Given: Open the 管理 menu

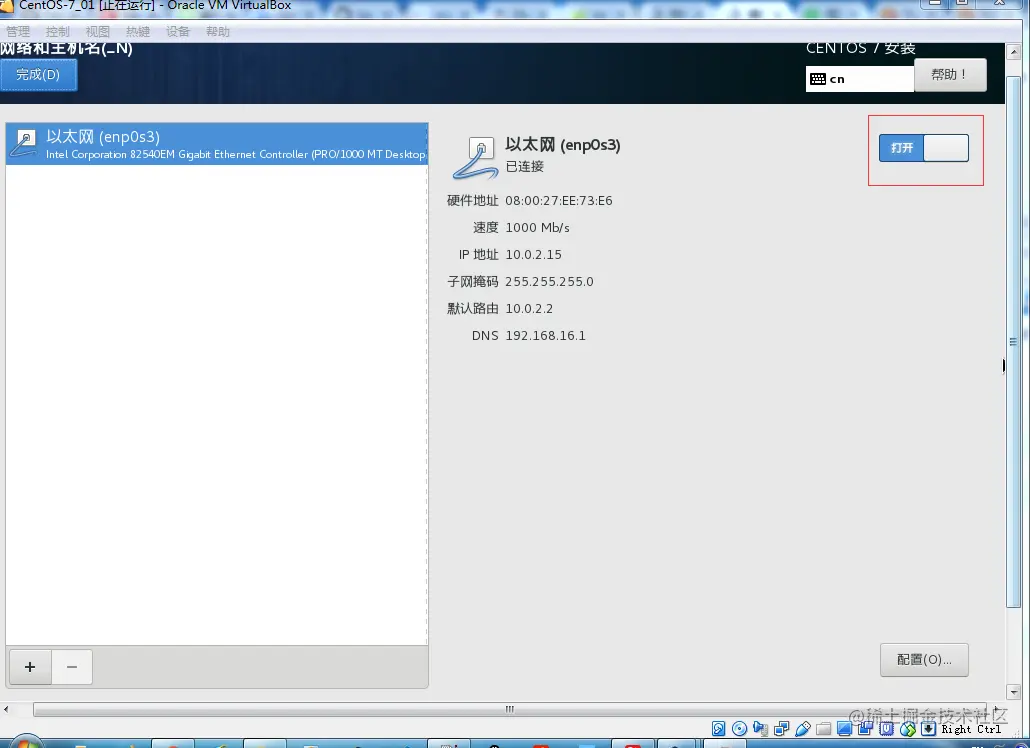Looking at the screenshot, I should 18,32.
